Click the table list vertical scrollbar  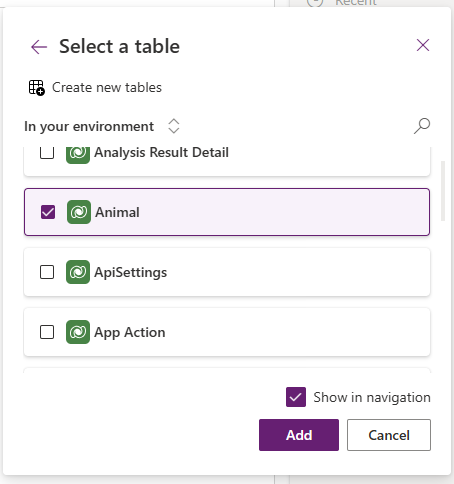pyautogui.click(x=443, y=191)
